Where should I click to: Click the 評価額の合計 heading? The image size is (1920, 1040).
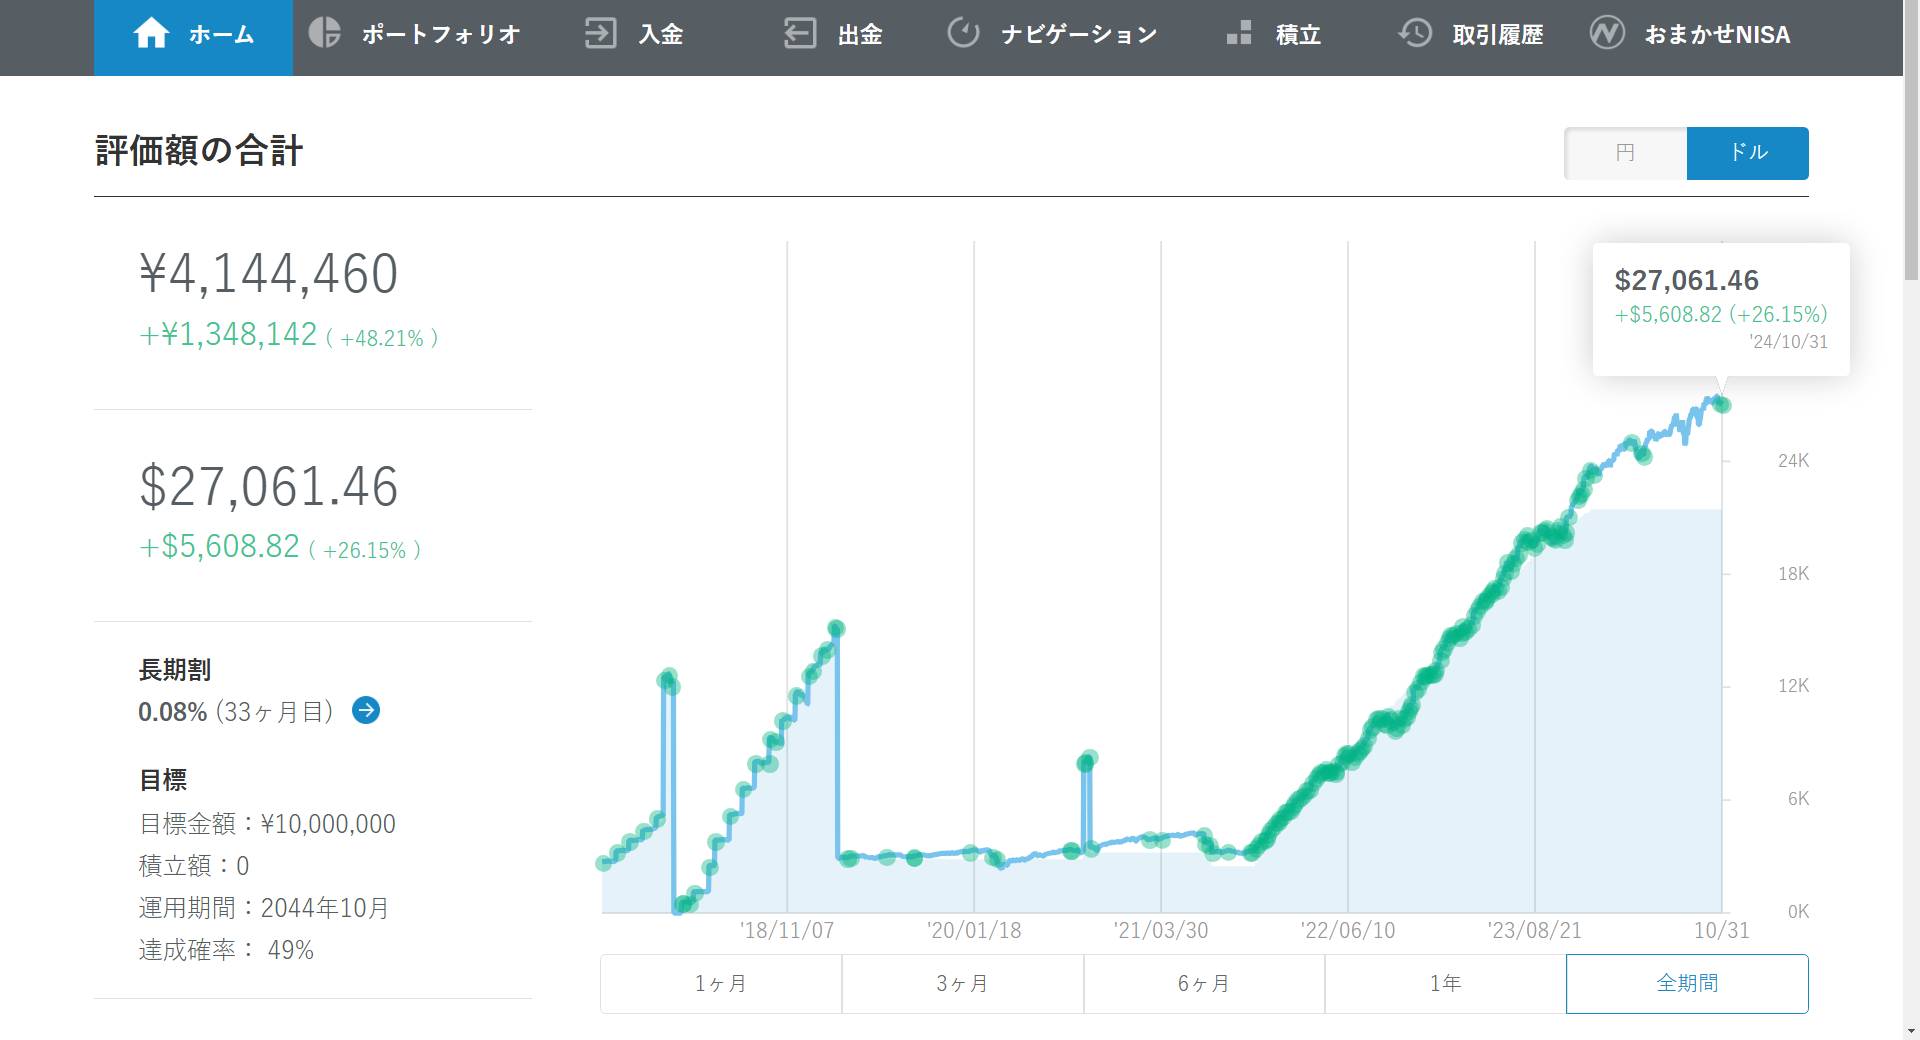coord(199,151)
